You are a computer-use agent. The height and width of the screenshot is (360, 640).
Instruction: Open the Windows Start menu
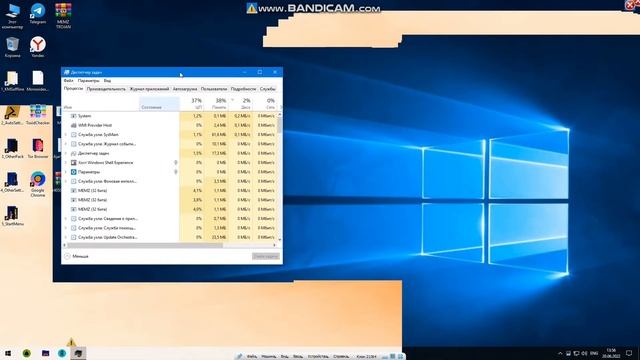8,353
